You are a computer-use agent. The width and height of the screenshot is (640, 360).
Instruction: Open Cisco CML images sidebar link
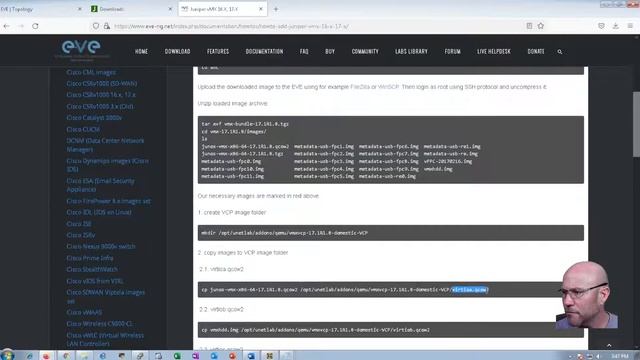pos(91,72)
